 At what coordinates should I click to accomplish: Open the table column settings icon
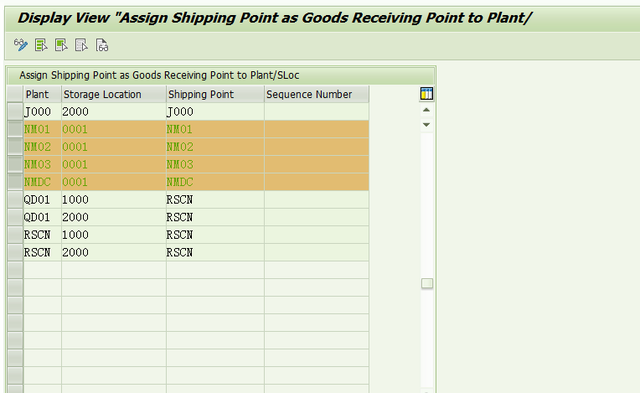click(427, 94)
